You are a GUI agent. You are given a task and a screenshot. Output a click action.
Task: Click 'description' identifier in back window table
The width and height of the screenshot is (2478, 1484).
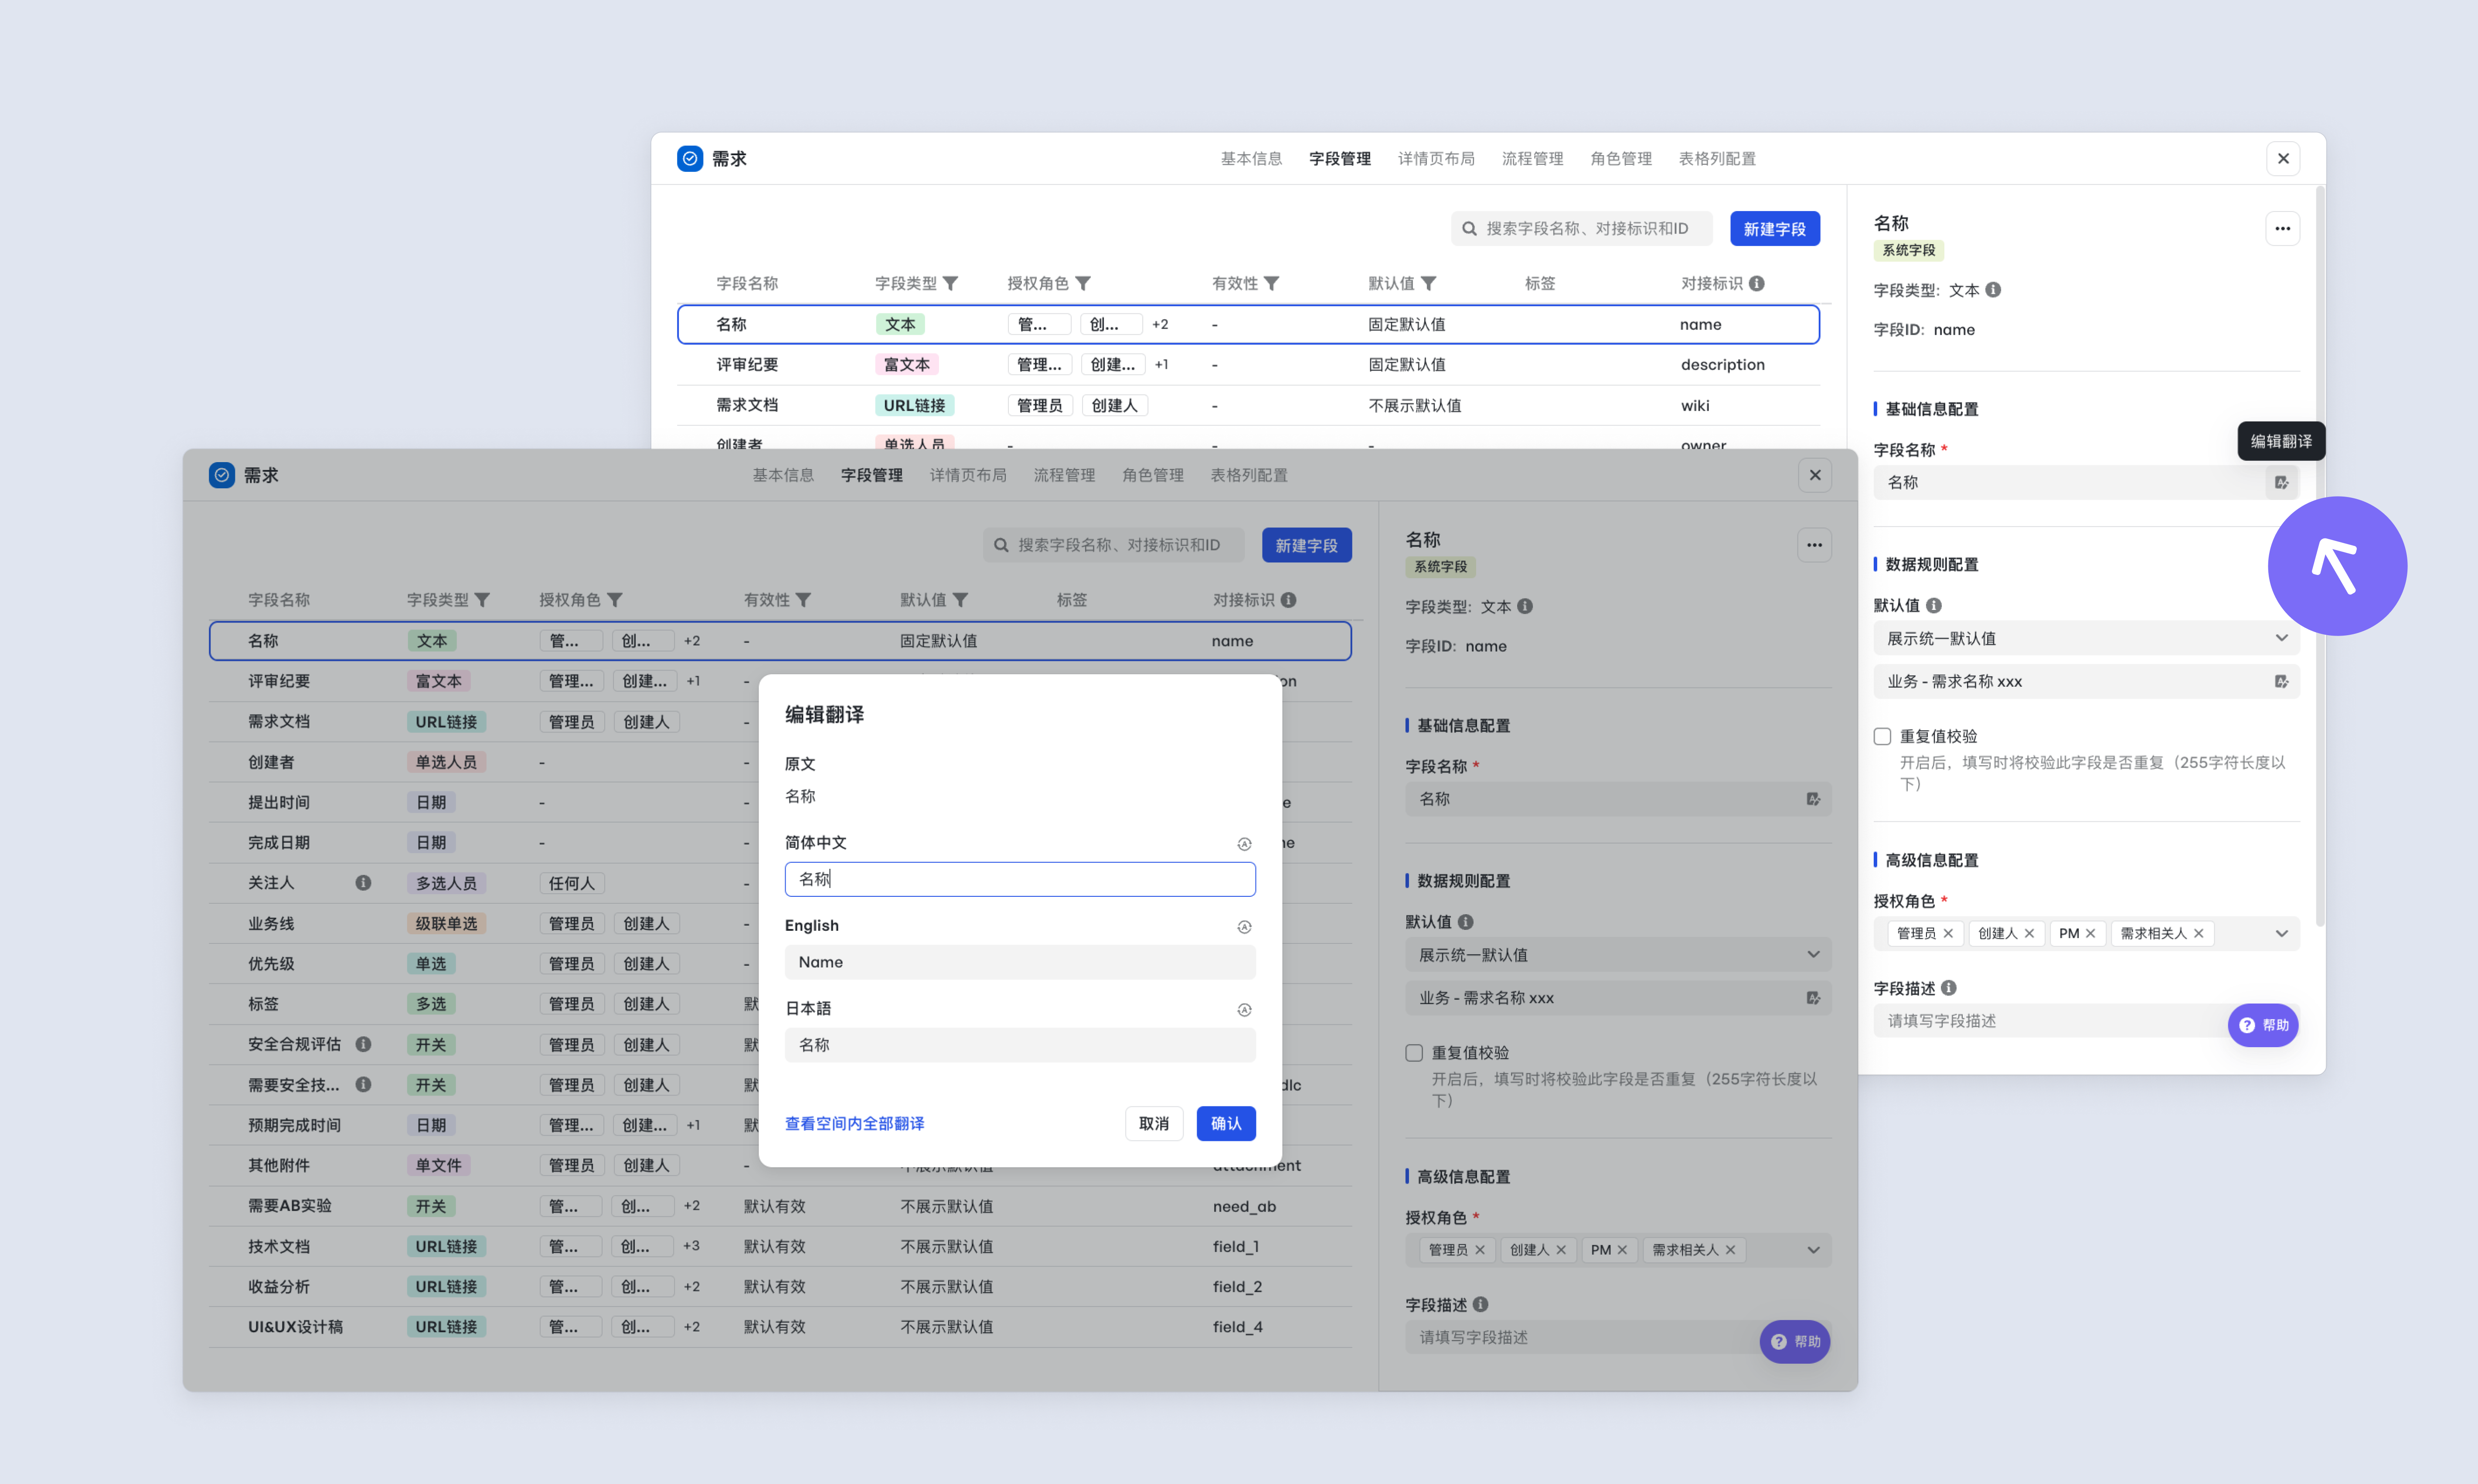pos(1723,365)
